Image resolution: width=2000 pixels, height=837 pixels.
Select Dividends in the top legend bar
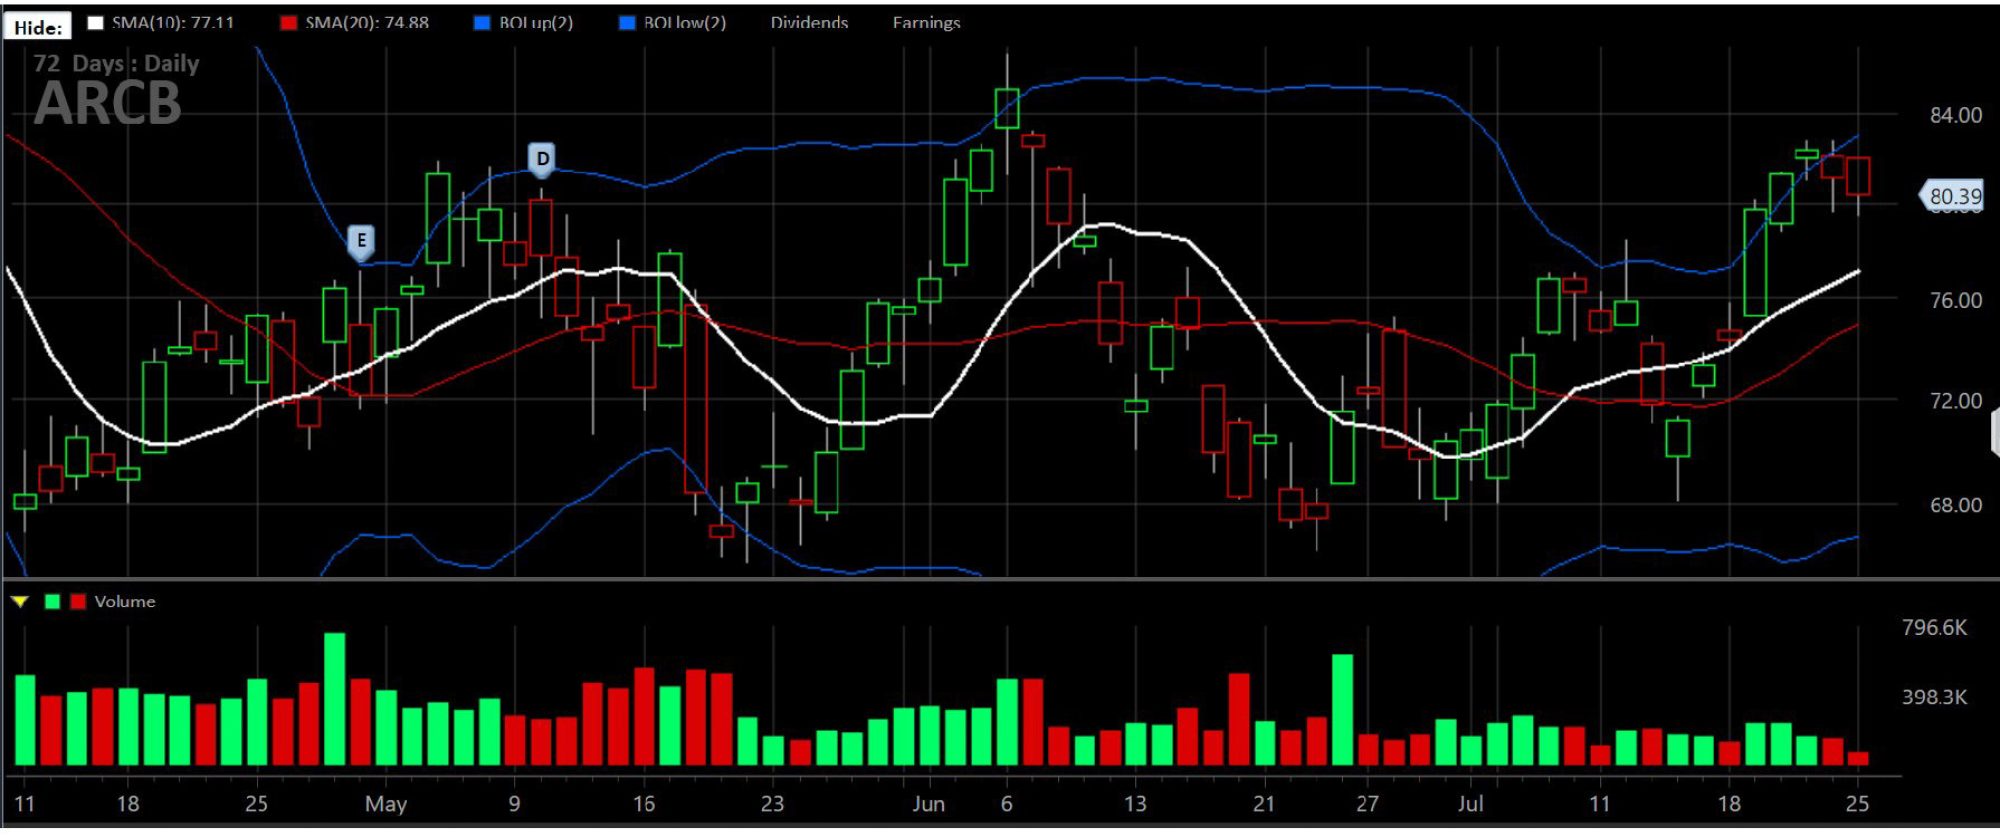click(x=809, y=23)
